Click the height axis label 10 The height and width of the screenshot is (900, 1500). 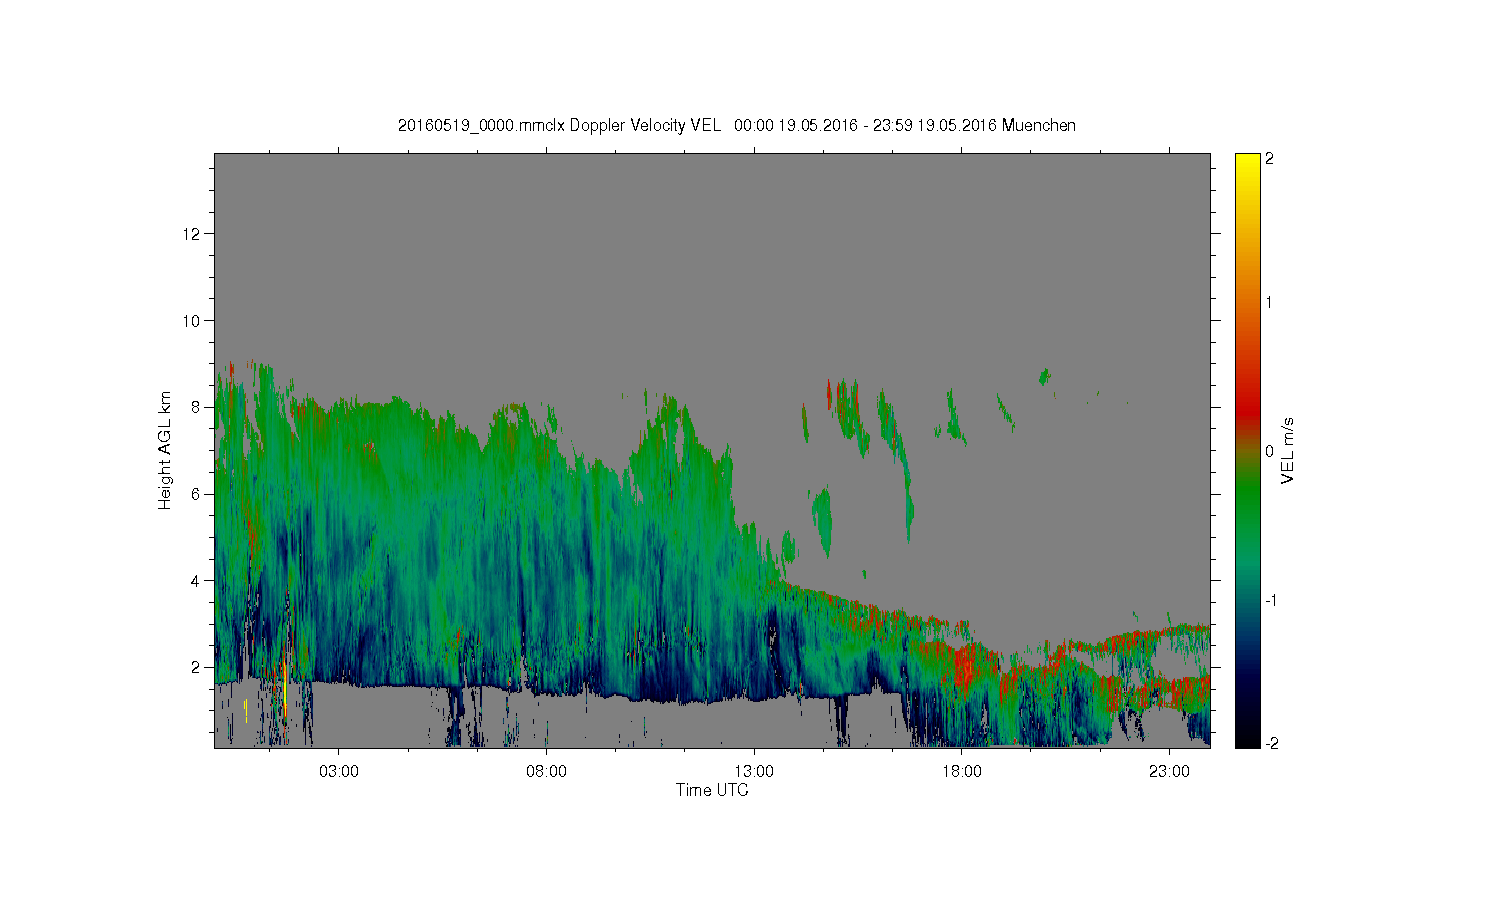(193, 321)
